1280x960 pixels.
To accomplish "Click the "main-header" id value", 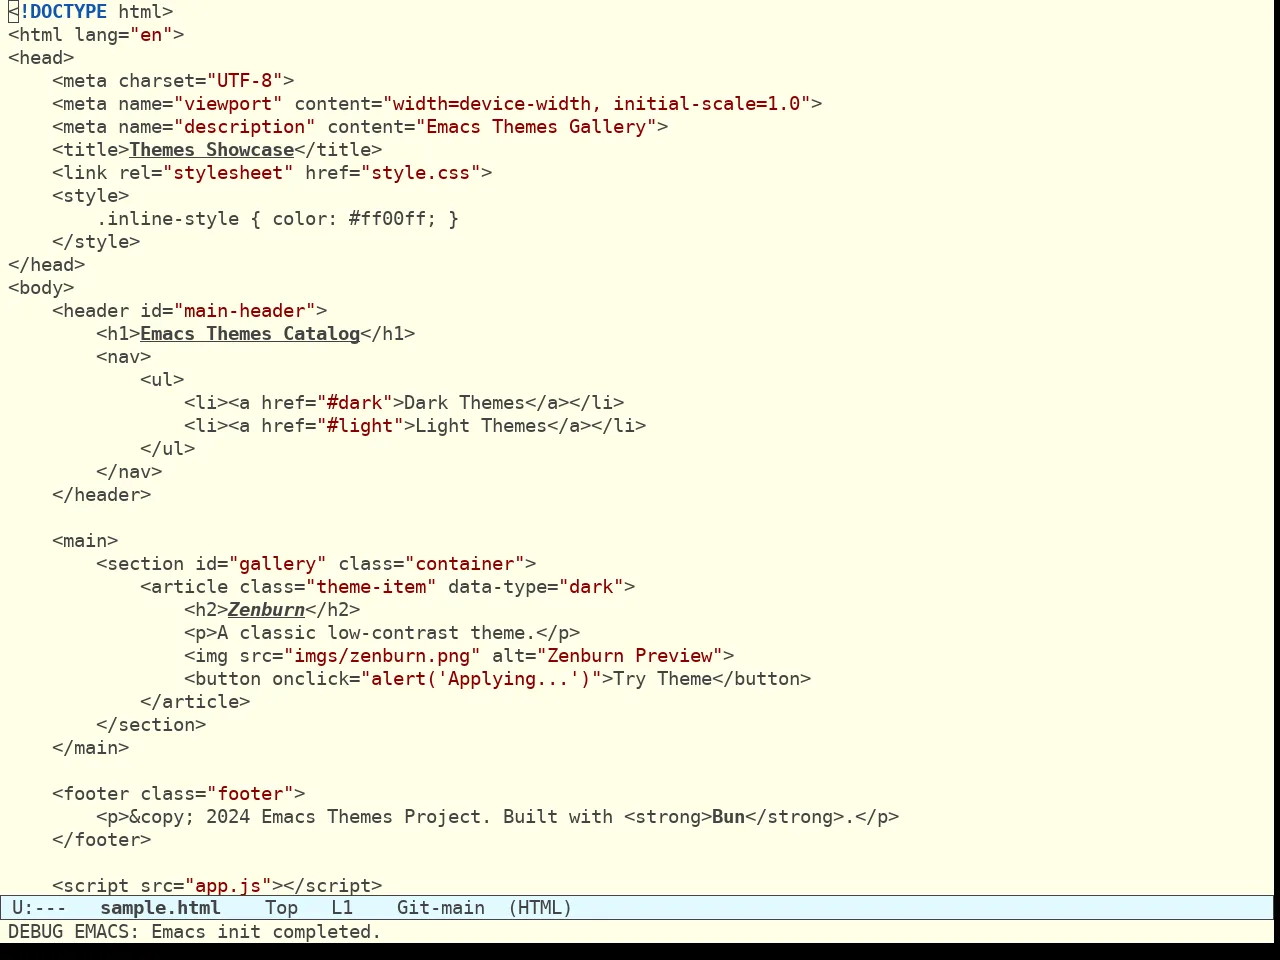I will tap(245, 311).
